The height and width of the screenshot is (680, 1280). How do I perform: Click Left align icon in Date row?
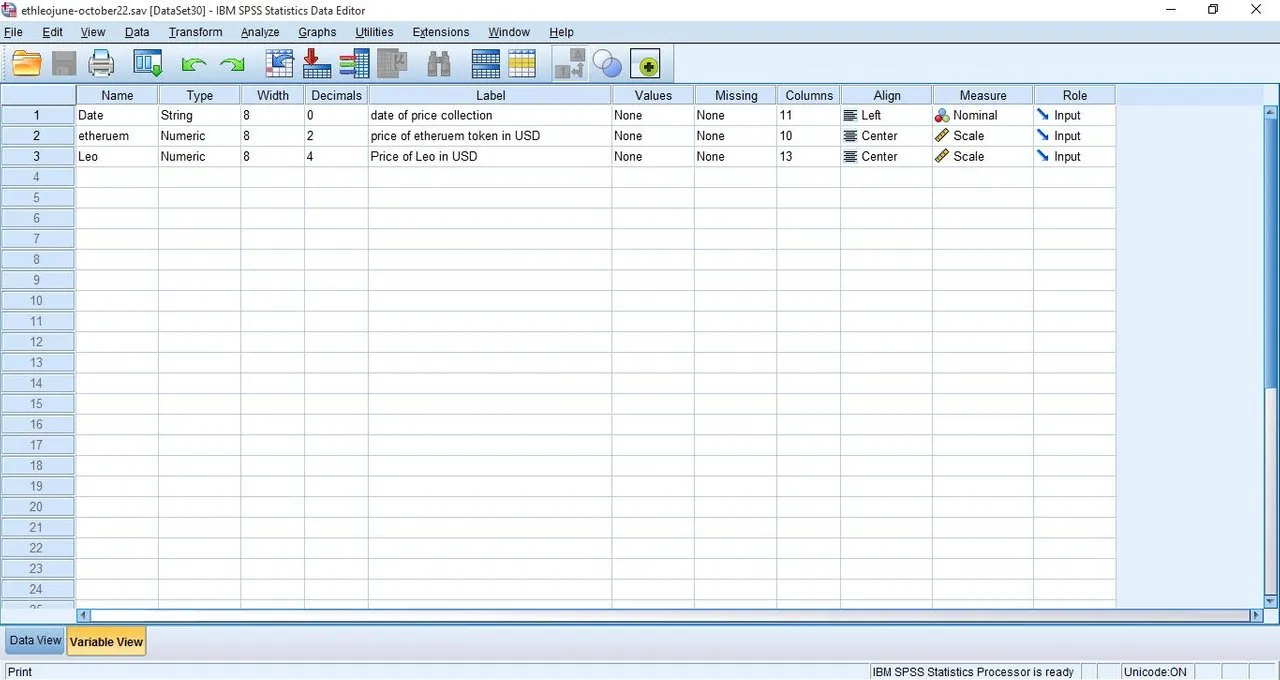(x=851, y=116)
